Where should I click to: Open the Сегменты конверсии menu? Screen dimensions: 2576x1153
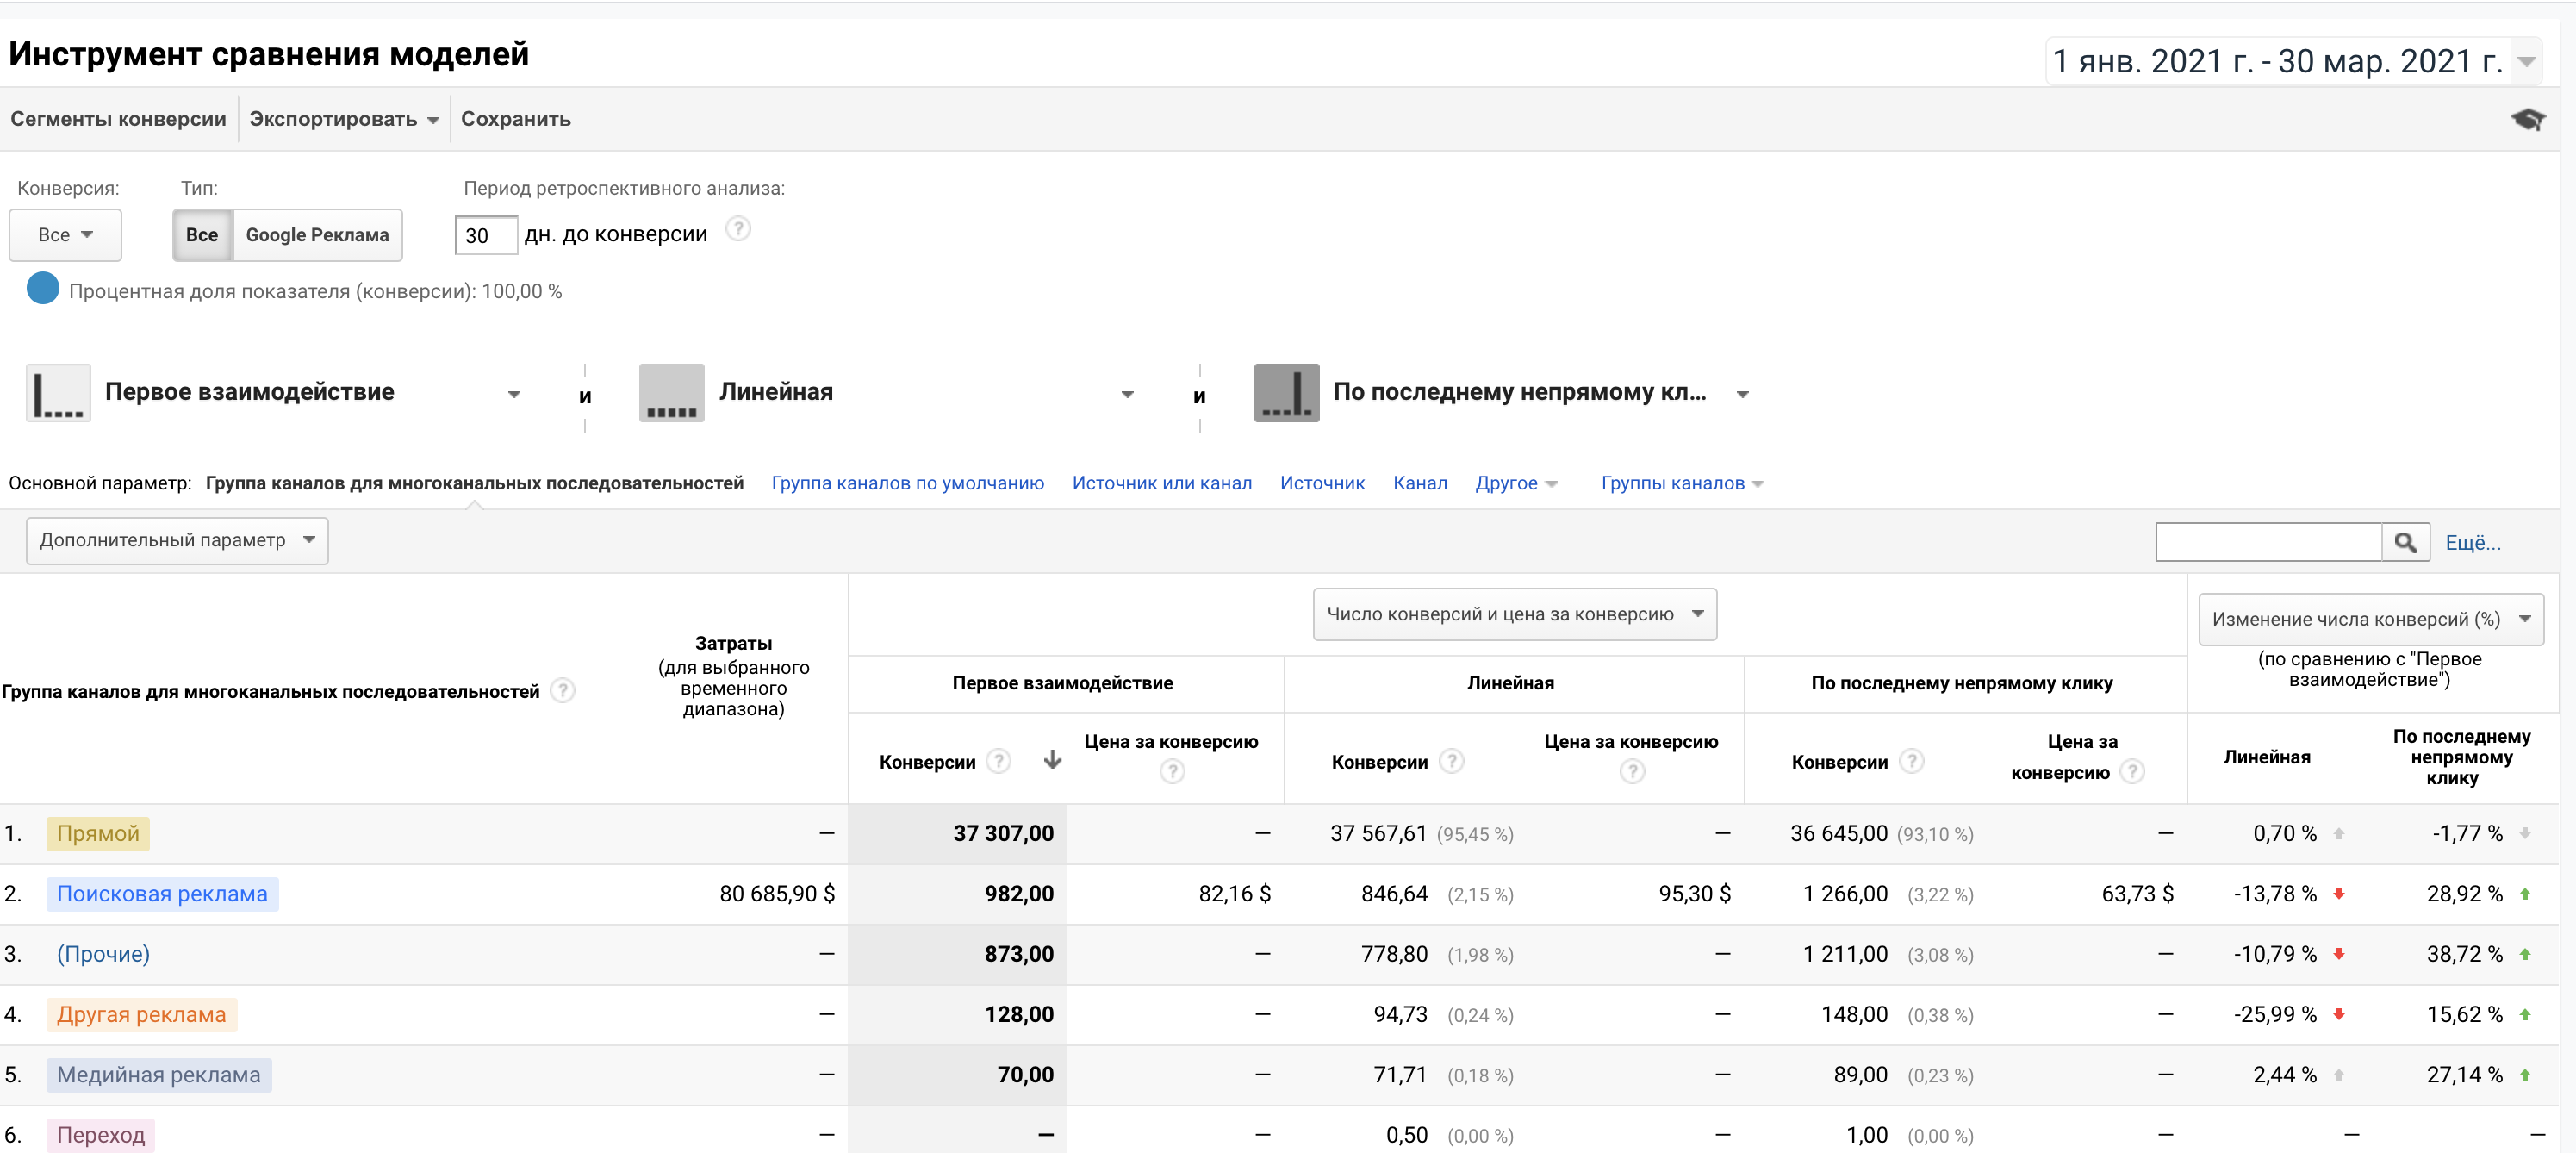[x=118, y=119]
